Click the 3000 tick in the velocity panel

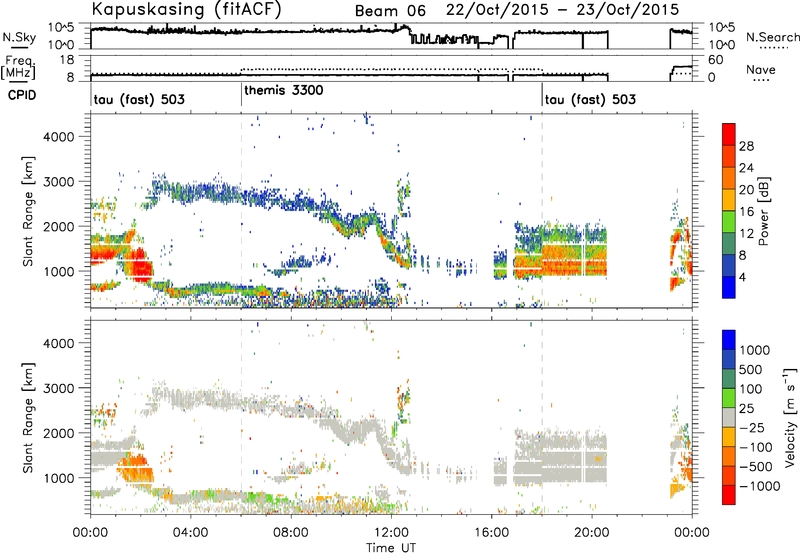(x=58, y=388)
